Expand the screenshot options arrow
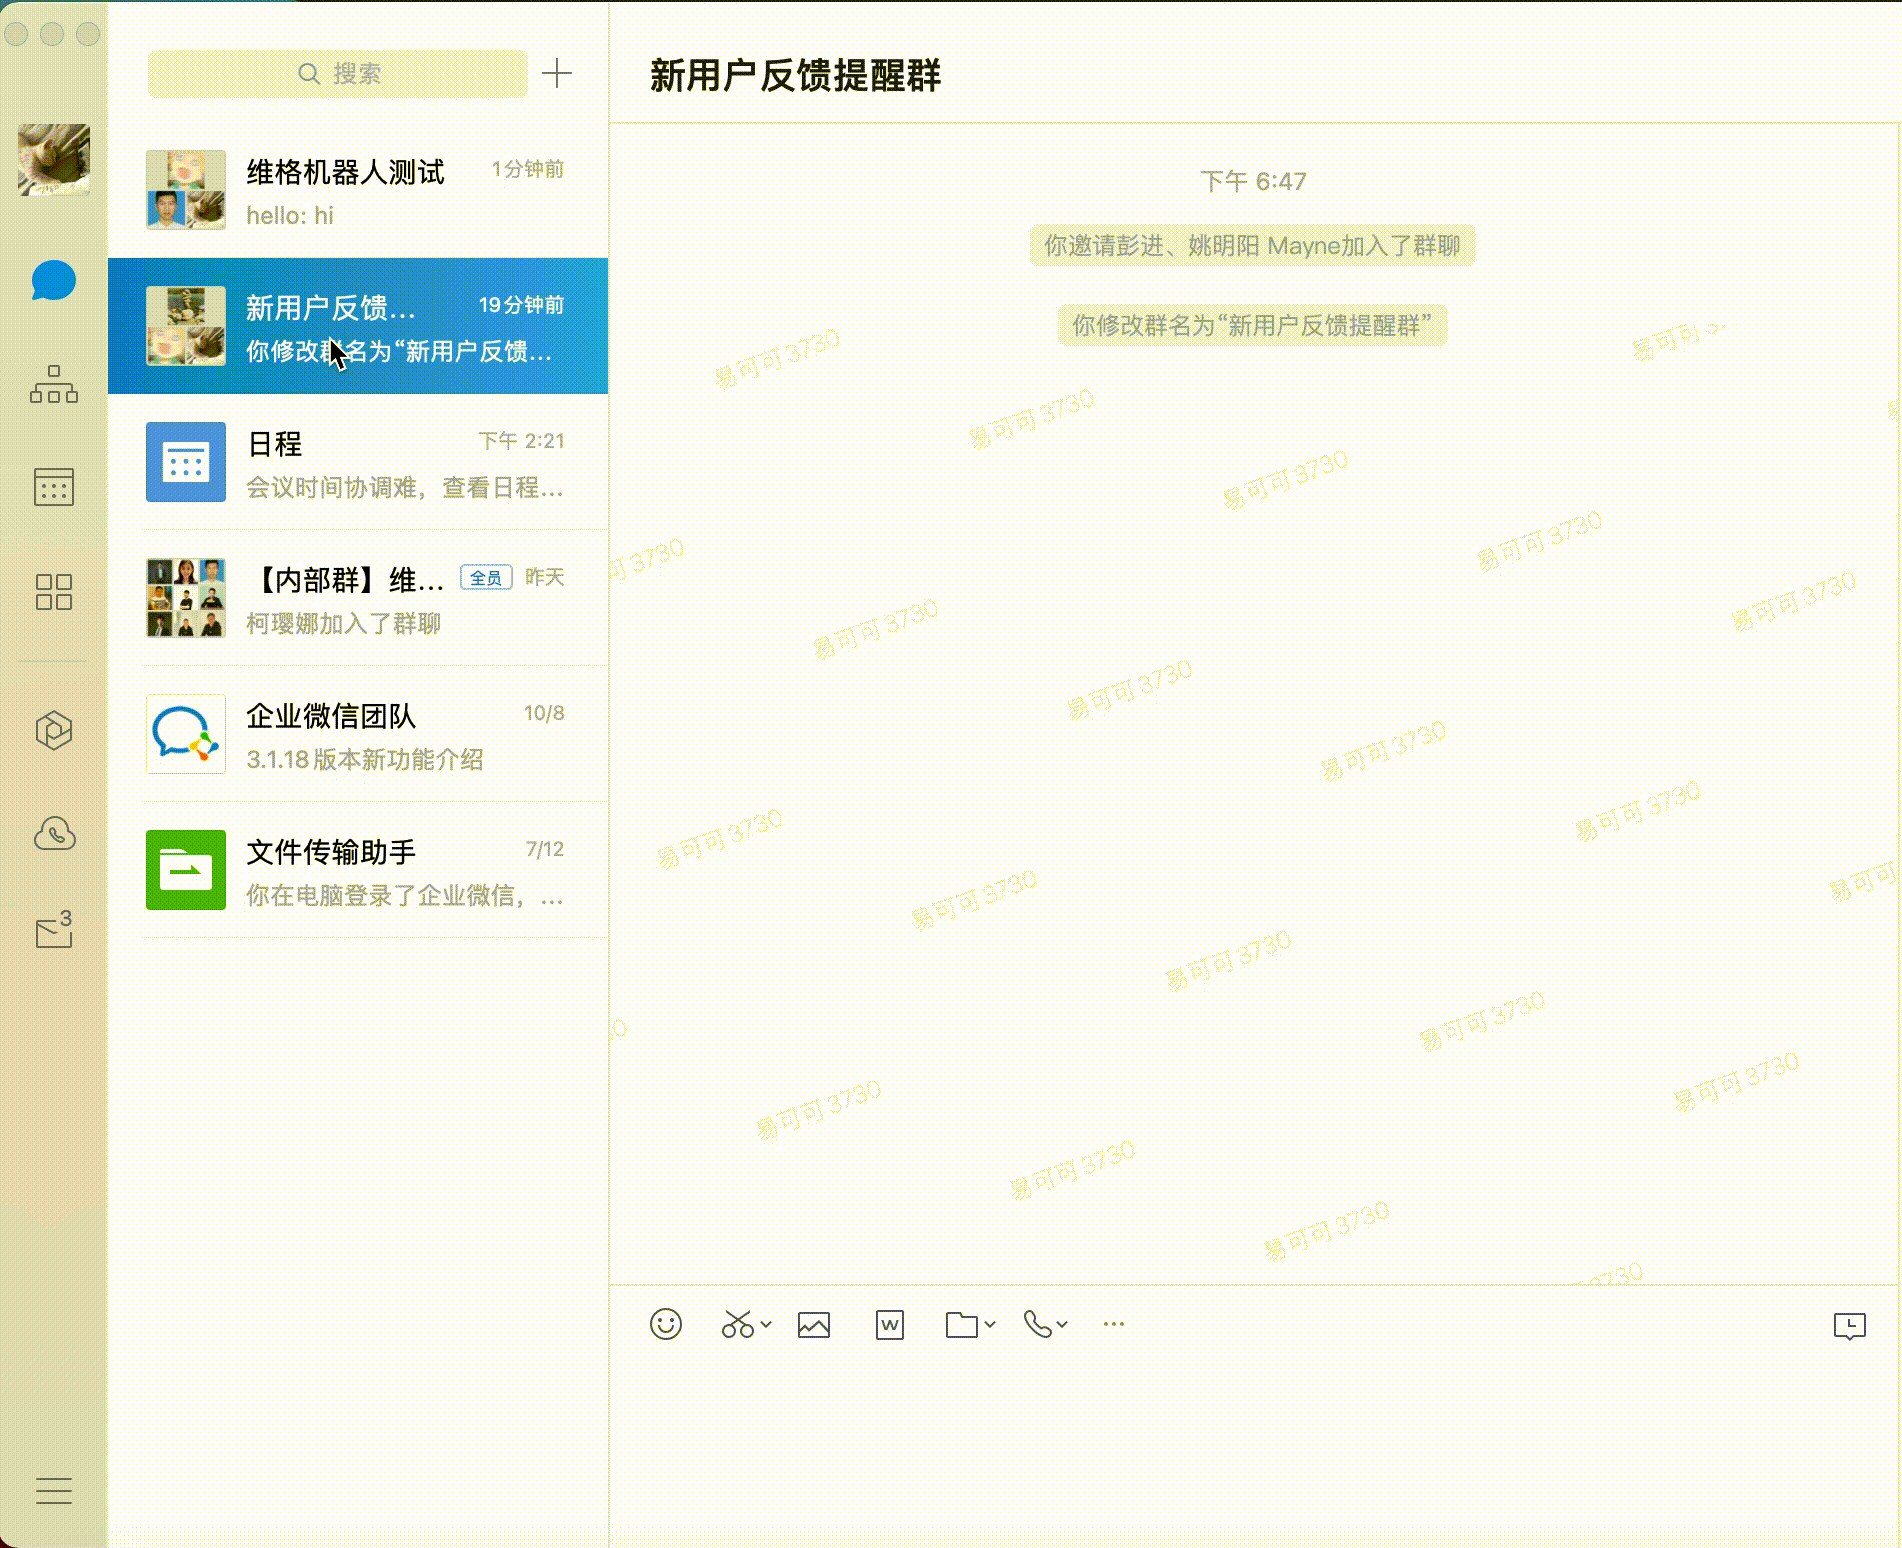 point(766,1324)
